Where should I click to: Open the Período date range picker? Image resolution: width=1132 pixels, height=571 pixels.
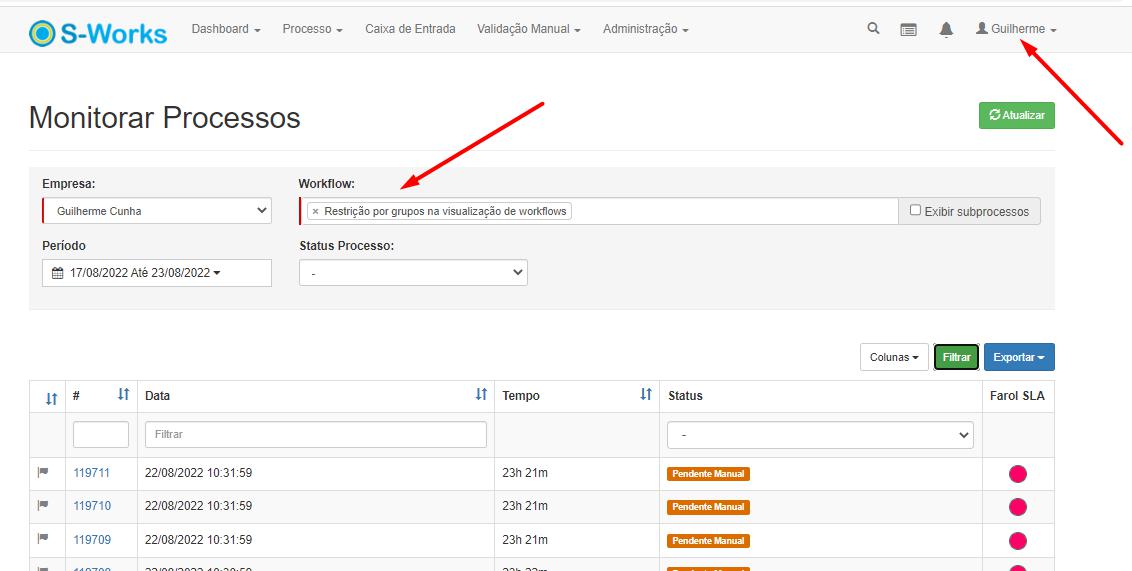point(156,272)
